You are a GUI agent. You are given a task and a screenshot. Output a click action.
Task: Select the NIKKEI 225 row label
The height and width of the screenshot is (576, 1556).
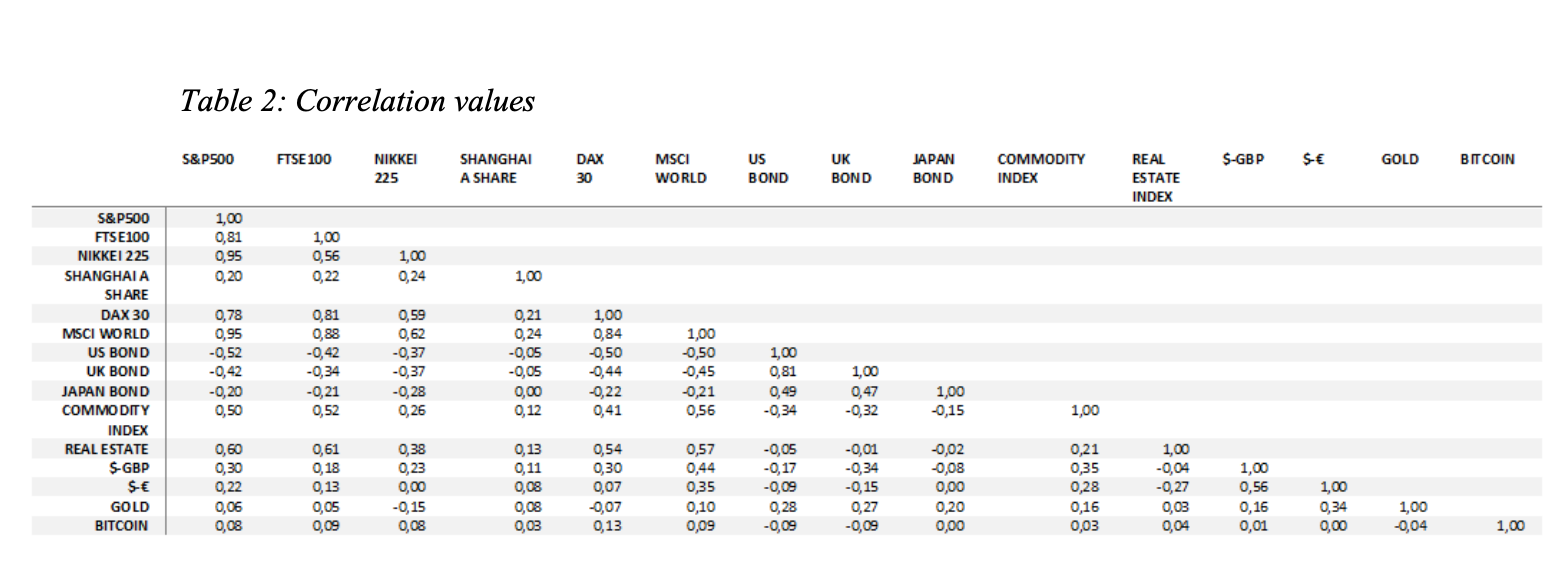[113, 256]
